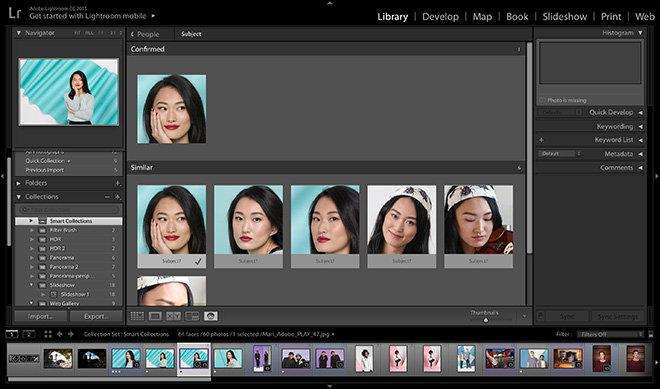Click the Sync Settings button
Screen dimensions: 660x389
(617, 316)
